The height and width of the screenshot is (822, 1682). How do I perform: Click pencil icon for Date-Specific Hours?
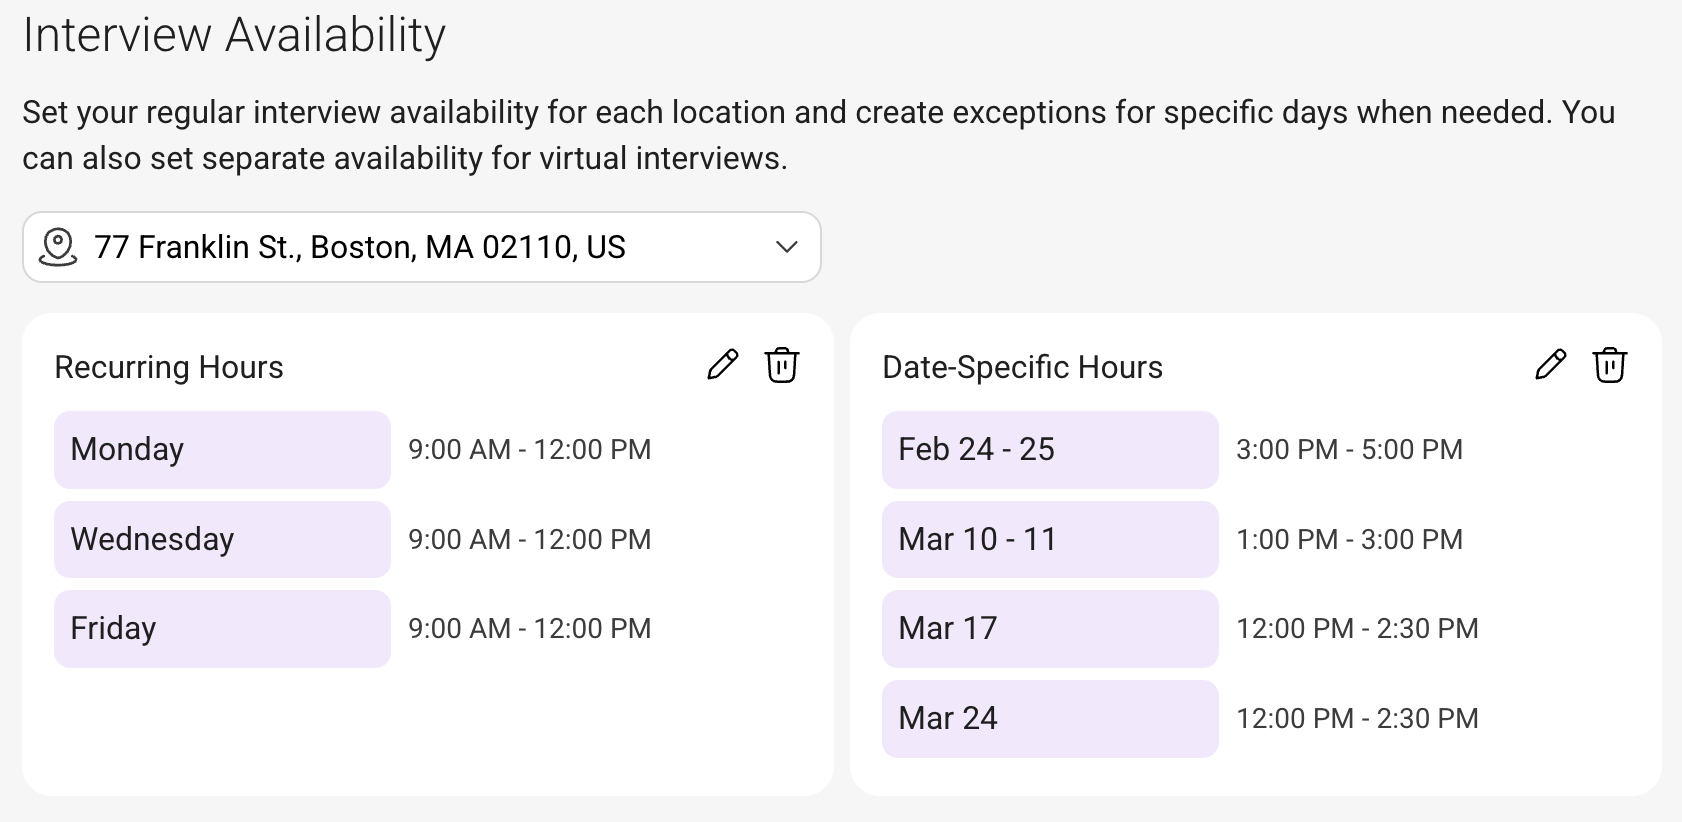[1550, 366]
